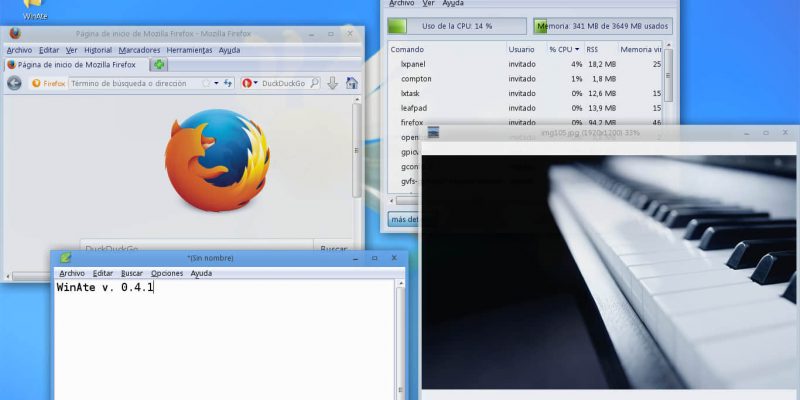Open Buscar menu in Leafpad editor

pos(132,273)
